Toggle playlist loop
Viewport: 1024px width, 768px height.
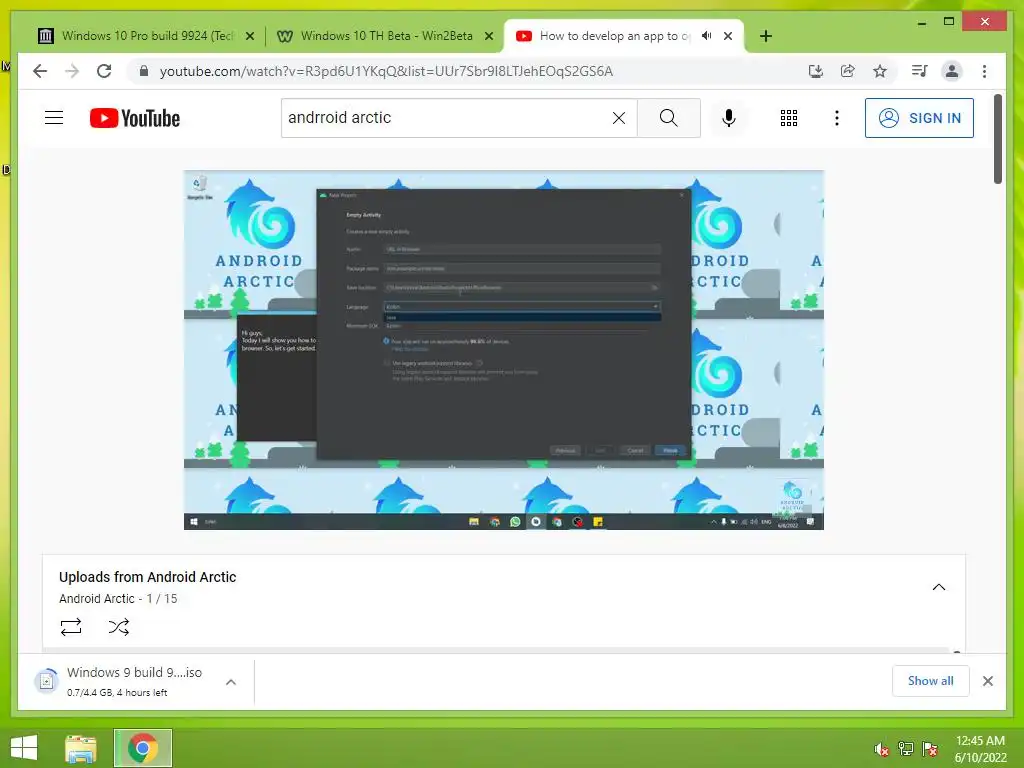coord(71,627)
